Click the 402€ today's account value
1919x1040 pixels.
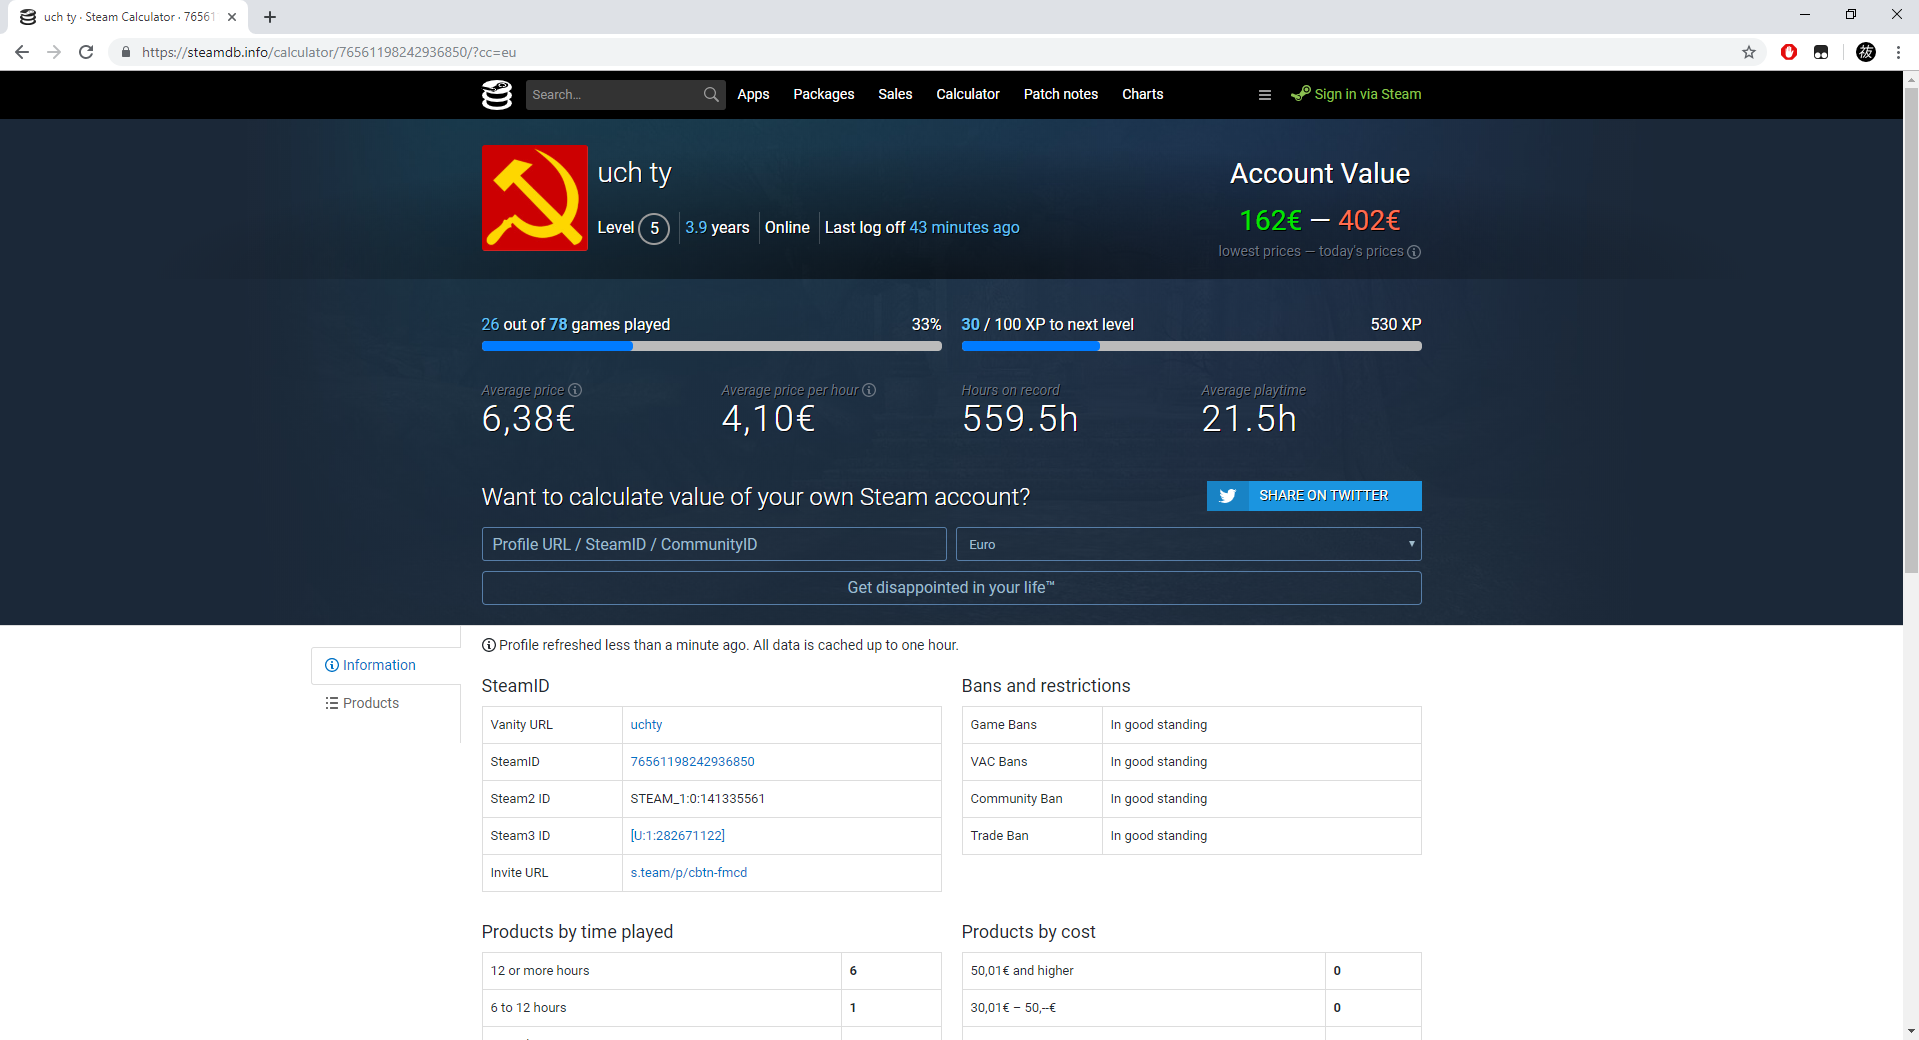(1369, 220)
